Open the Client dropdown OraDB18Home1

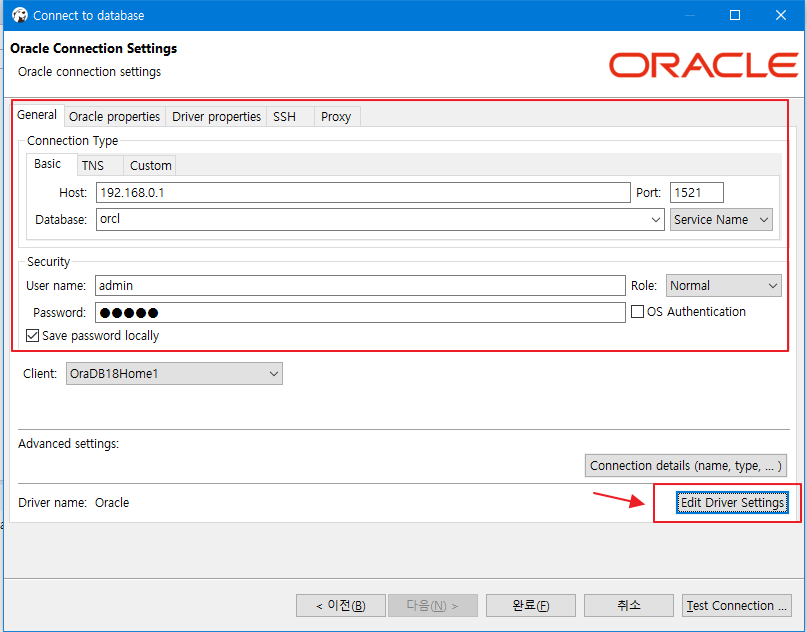(x=174, y=374)
